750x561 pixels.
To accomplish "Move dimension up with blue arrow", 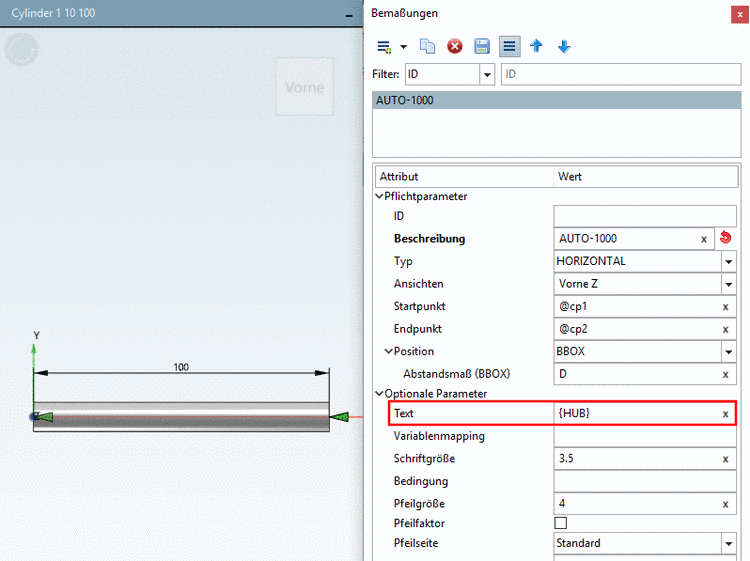I will [x=536, y=46].
